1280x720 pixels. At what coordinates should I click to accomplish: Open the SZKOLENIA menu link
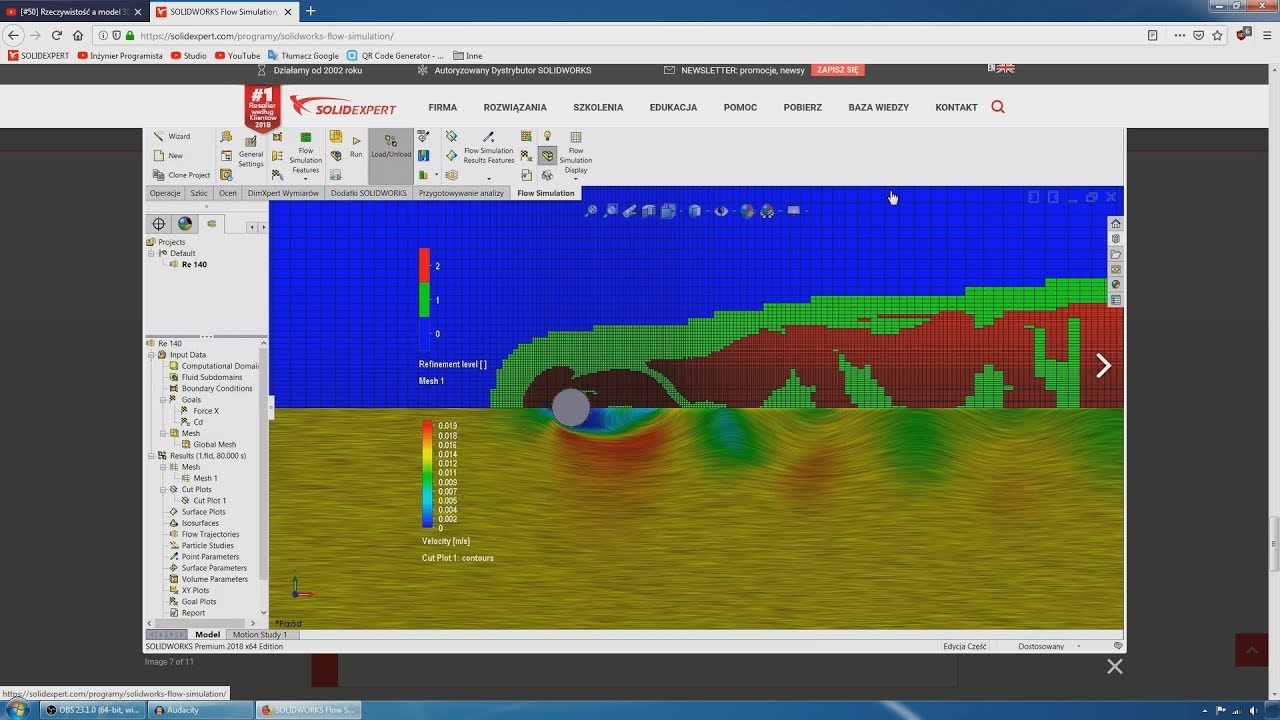coord(598,107)
